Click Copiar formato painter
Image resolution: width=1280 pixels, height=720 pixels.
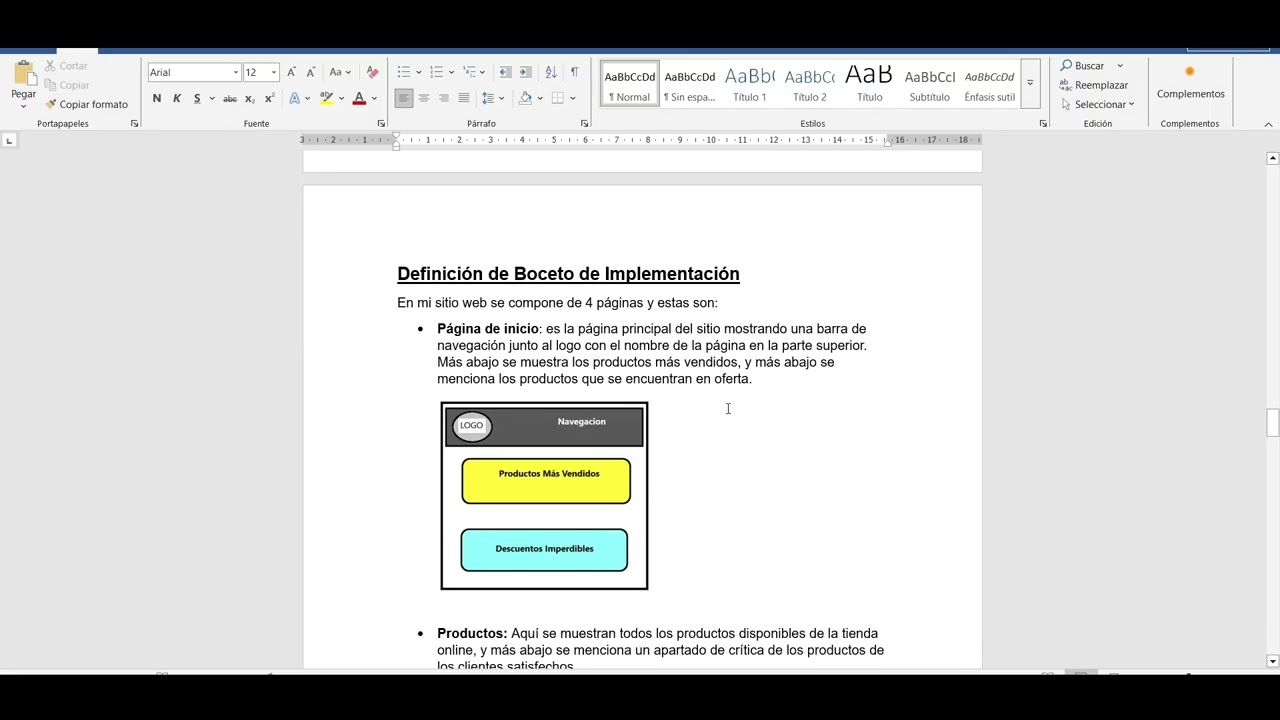coord(87,104)
